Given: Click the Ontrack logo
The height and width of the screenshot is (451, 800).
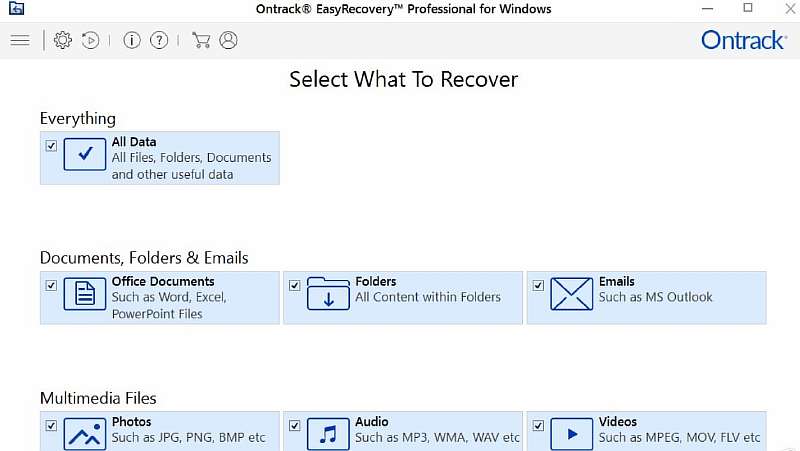Looking at the screenshot, I should (x=743, y=41).
